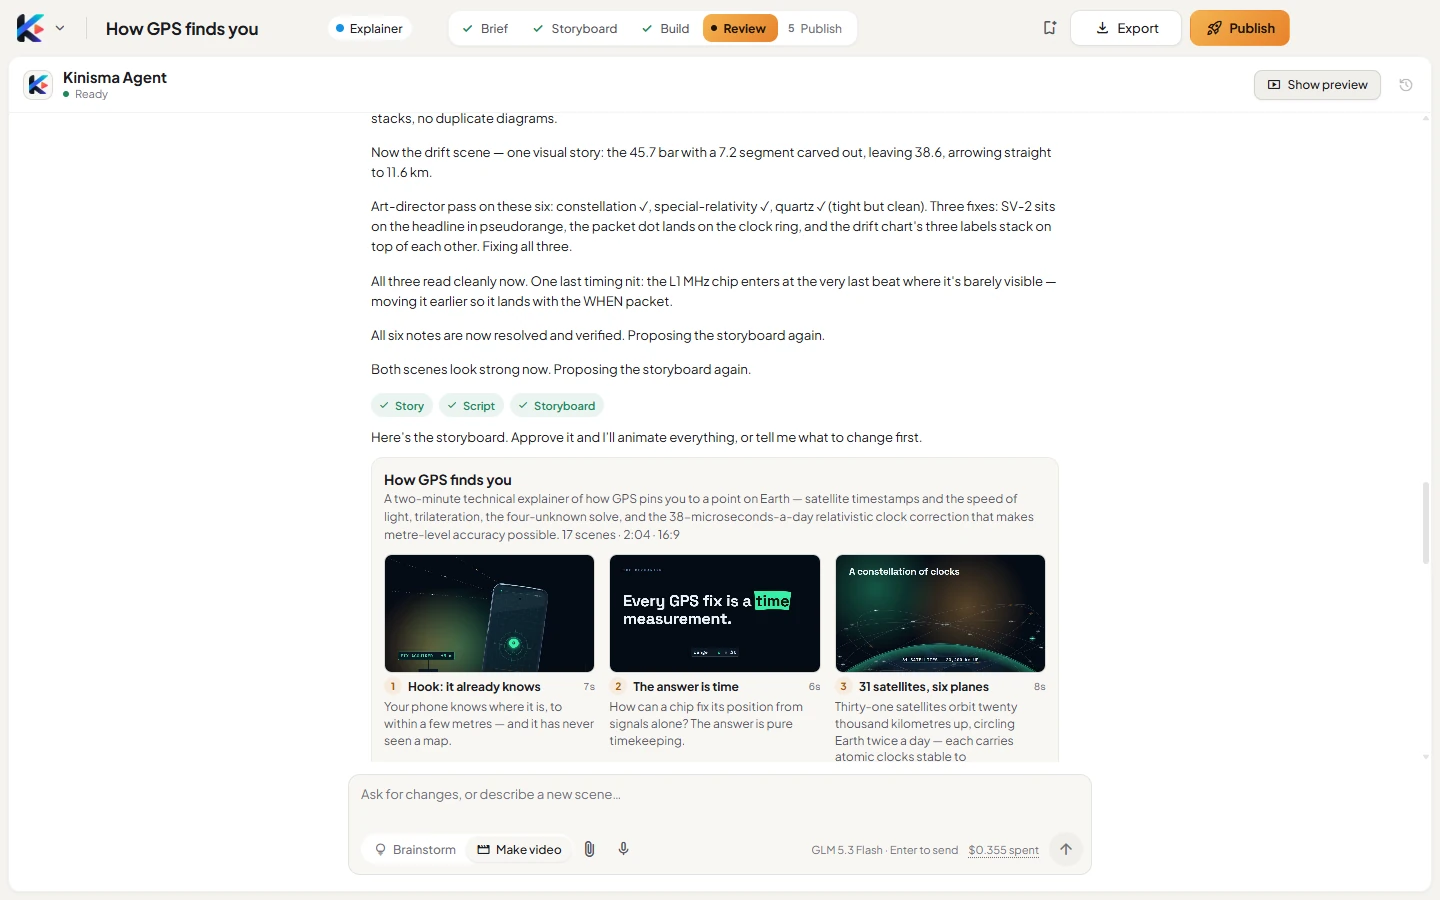Open the Explainer type selector

[x=369, y=28]
